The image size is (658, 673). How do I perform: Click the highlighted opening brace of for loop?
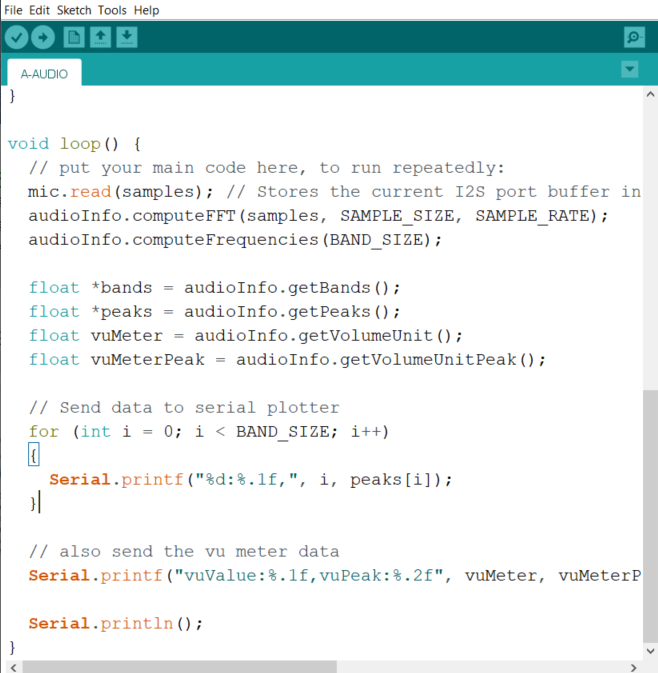pyautogui.click(x=33, y=455)
